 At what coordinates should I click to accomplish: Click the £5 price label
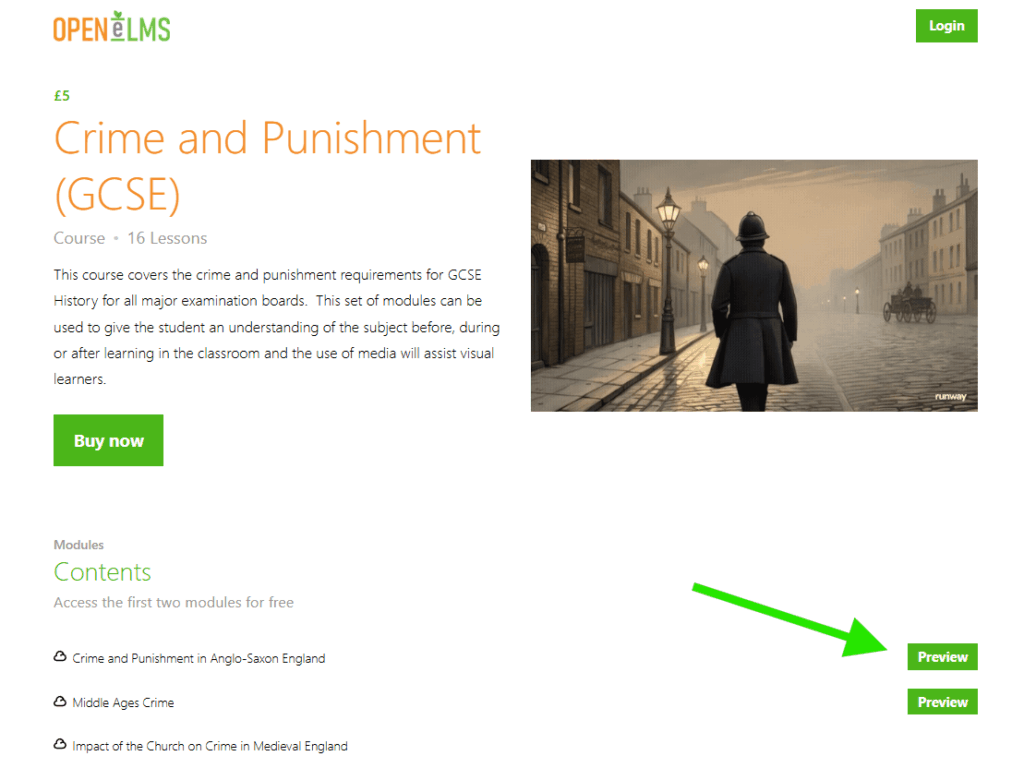62,96
